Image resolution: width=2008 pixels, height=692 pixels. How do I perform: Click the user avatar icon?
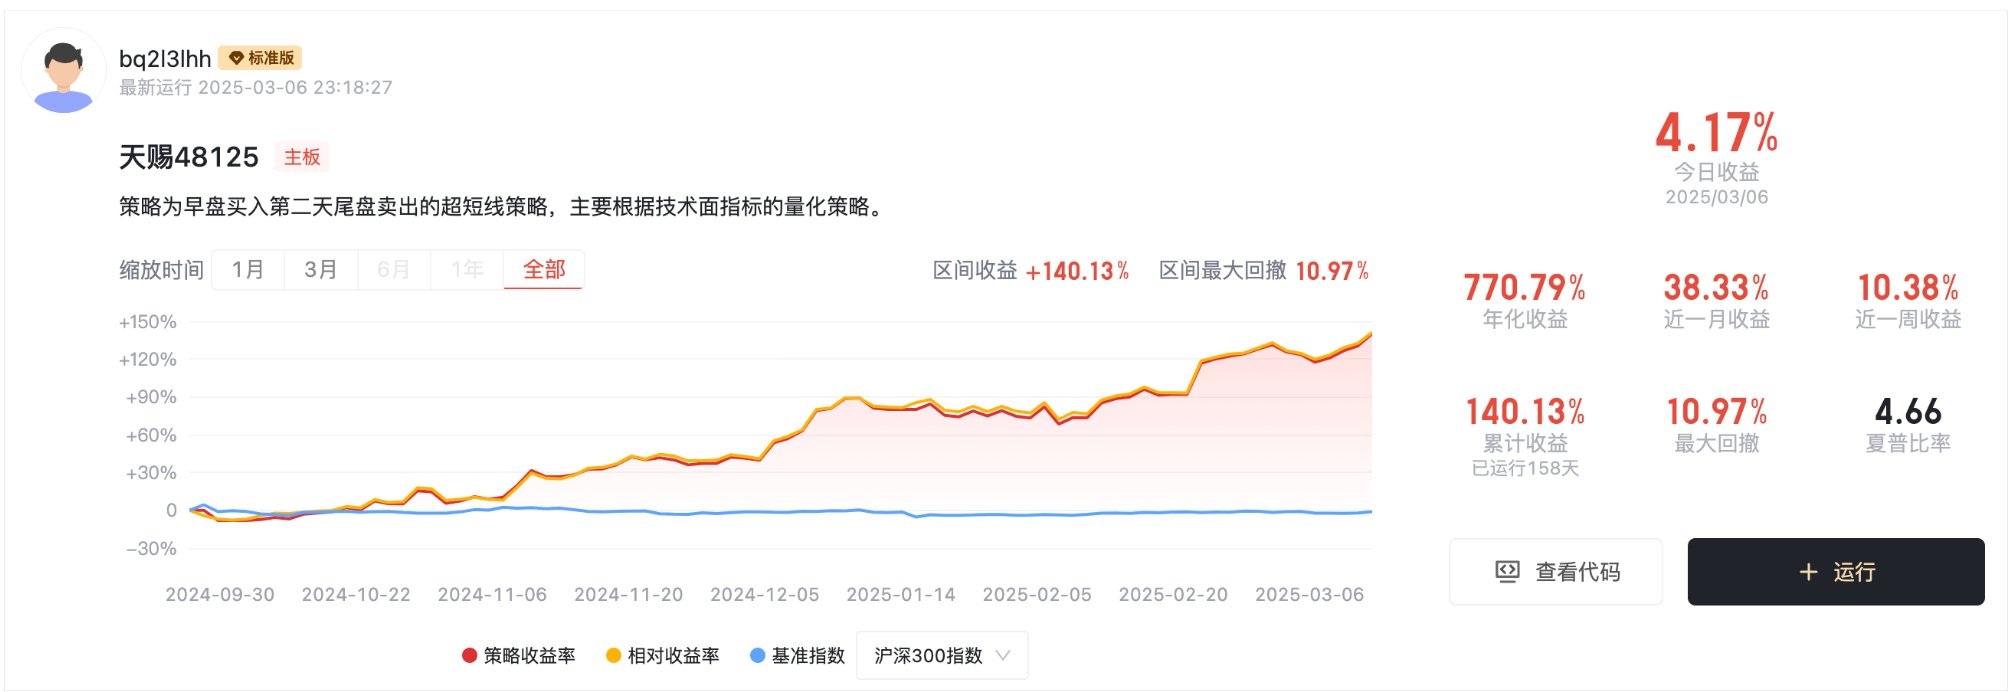pos(64,72)
